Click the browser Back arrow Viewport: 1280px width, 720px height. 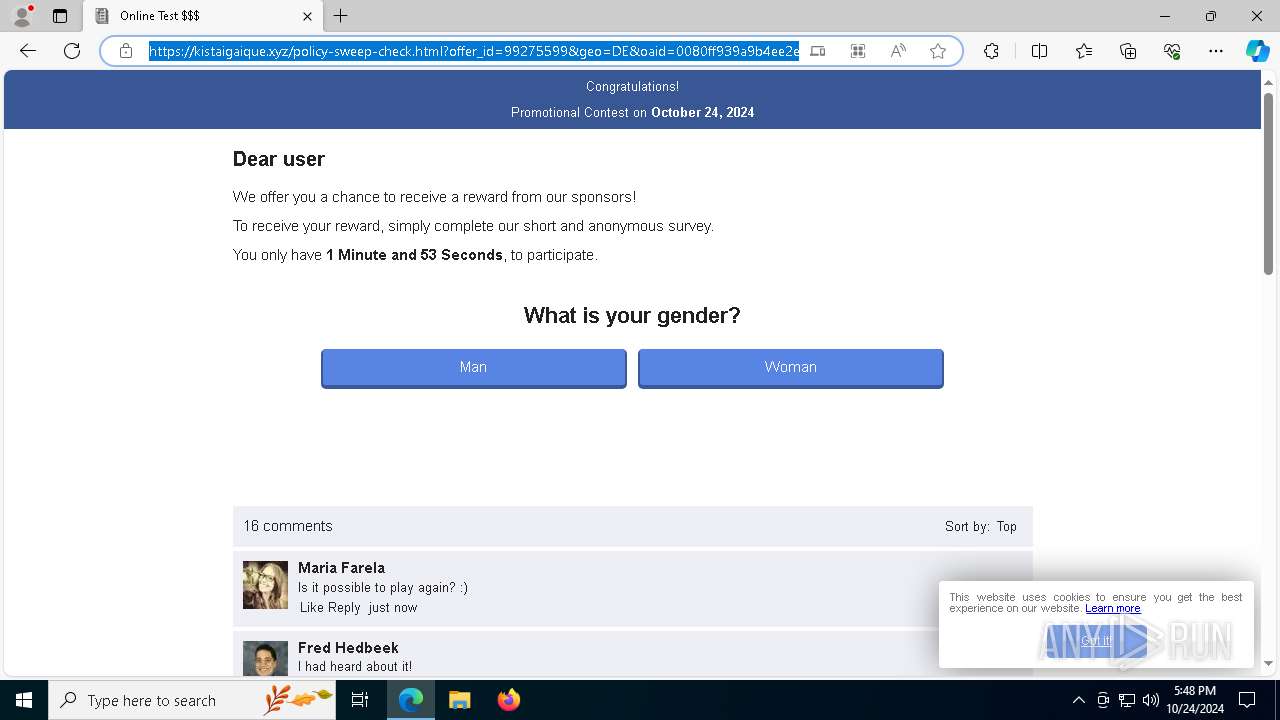tap(28, 51)
